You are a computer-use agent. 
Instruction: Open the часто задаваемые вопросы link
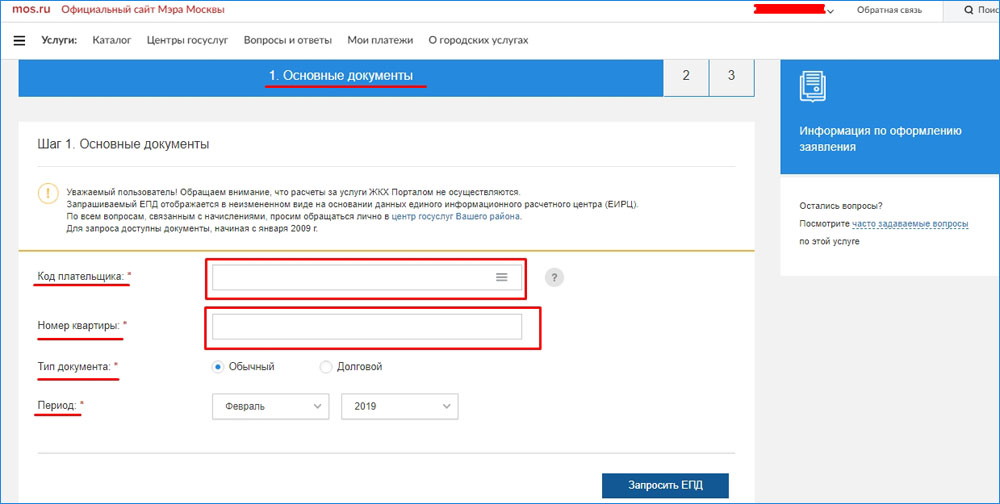tap(910, 224)
